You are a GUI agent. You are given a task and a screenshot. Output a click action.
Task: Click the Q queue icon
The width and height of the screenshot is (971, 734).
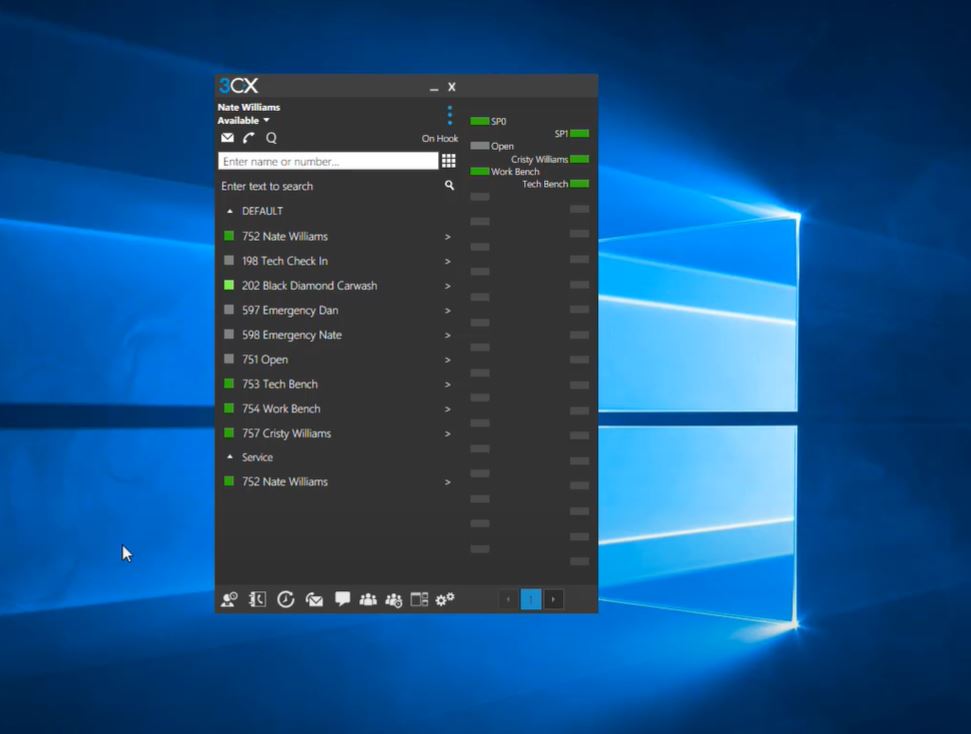271,138
